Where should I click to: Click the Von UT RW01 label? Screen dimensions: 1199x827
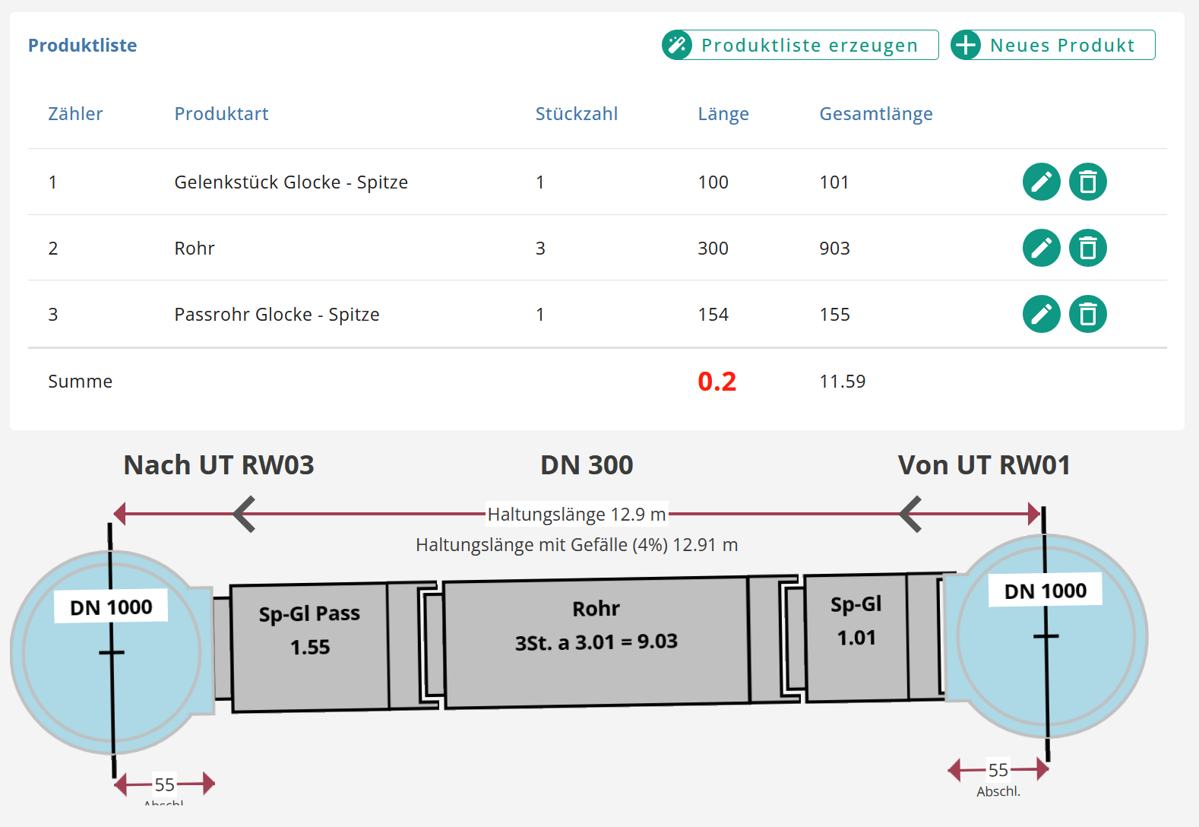click(984, 465)
